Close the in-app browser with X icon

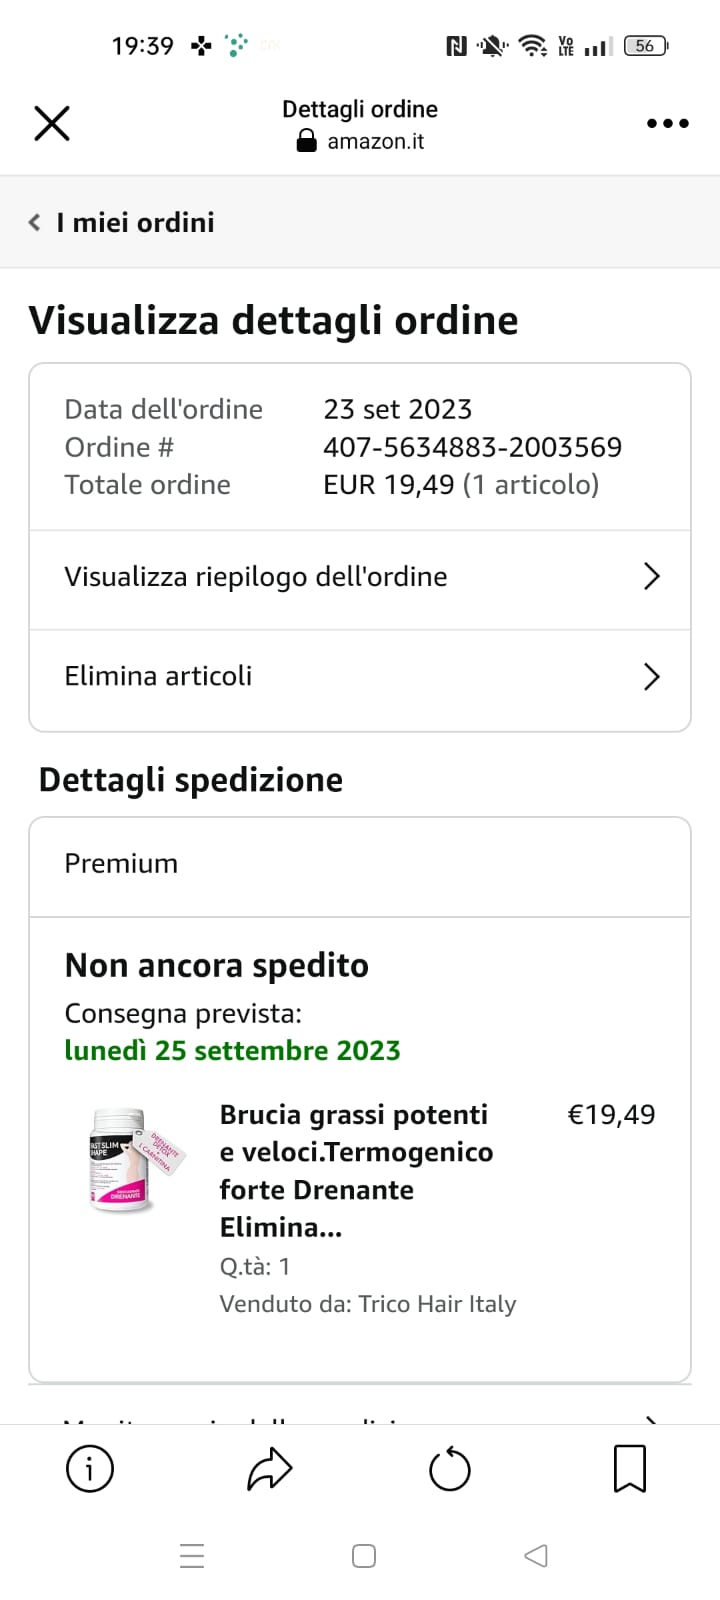[52, 124]
